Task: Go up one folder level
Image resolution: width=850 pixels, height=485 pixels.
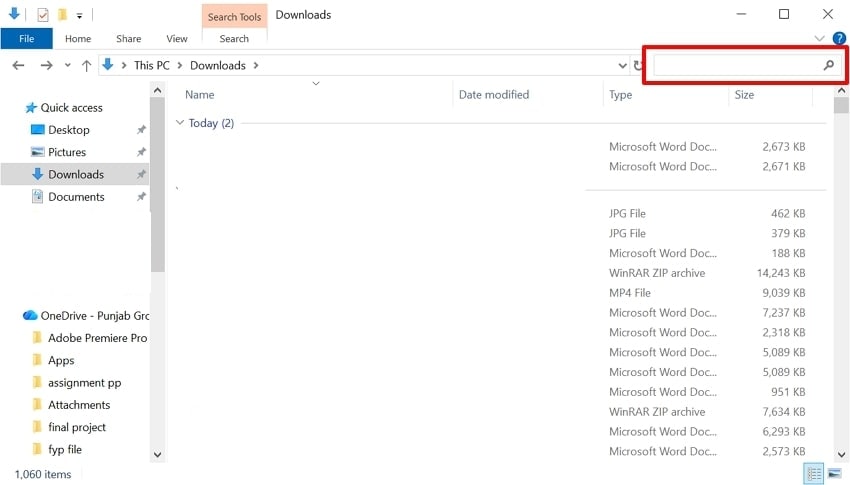Action: 86,66
